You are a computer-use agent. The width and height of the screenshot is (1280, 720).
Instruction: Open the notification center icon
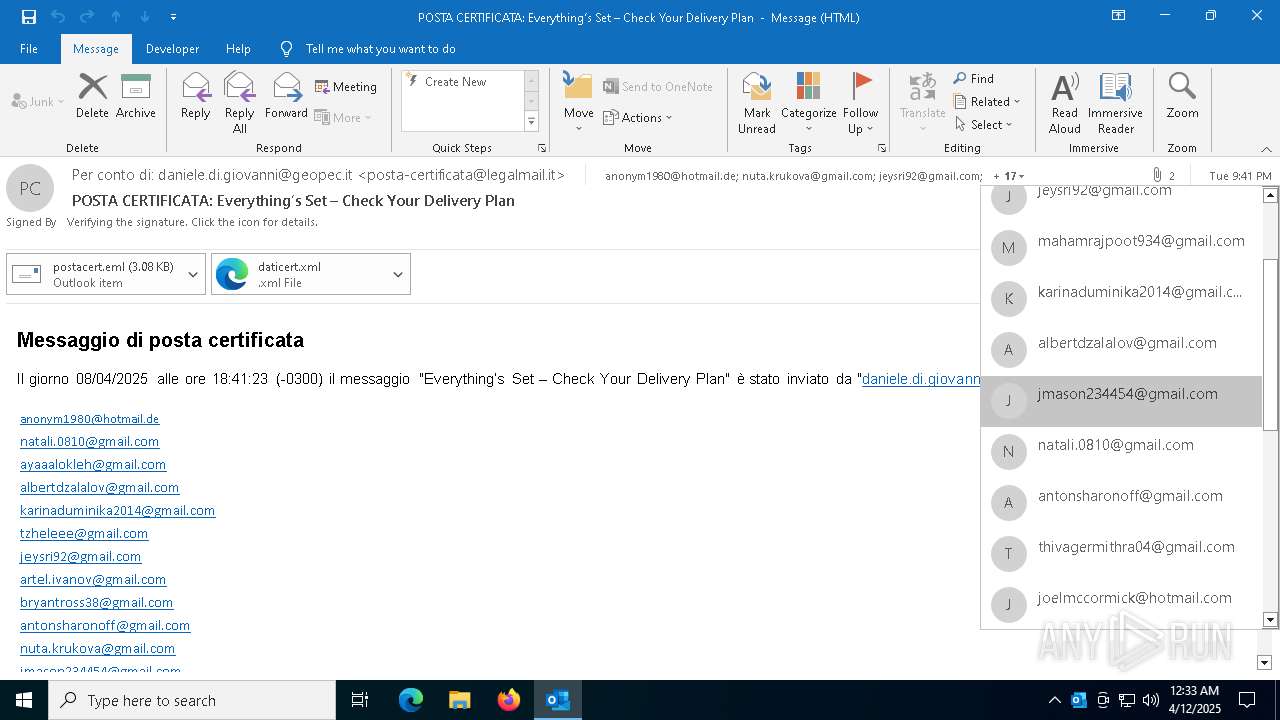click(1247, 700)
